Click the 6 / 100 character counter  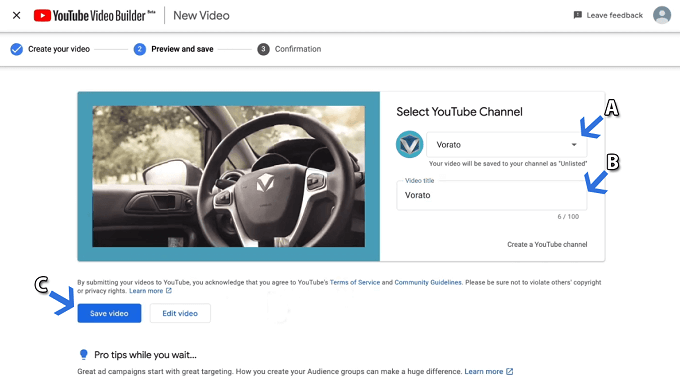(568, 216)
